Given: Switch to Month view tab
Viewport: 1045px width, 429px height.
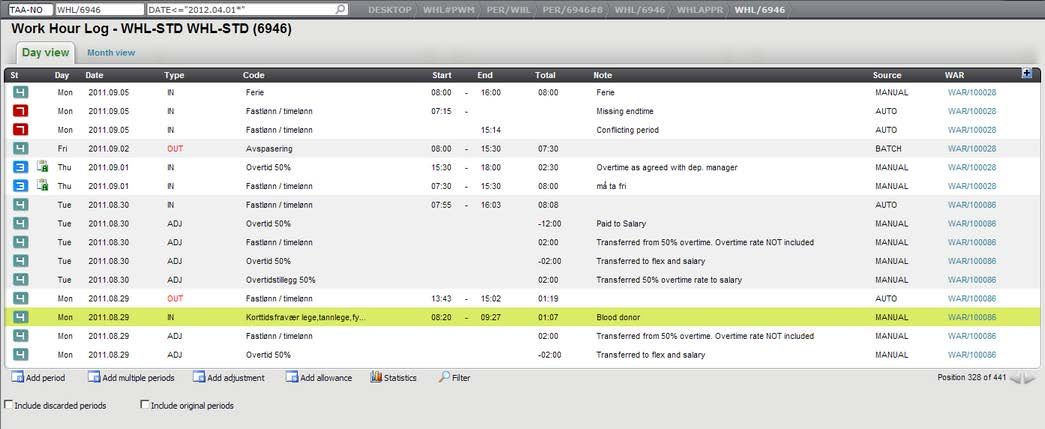Looking at the screenshot, I should coord(110,52).
